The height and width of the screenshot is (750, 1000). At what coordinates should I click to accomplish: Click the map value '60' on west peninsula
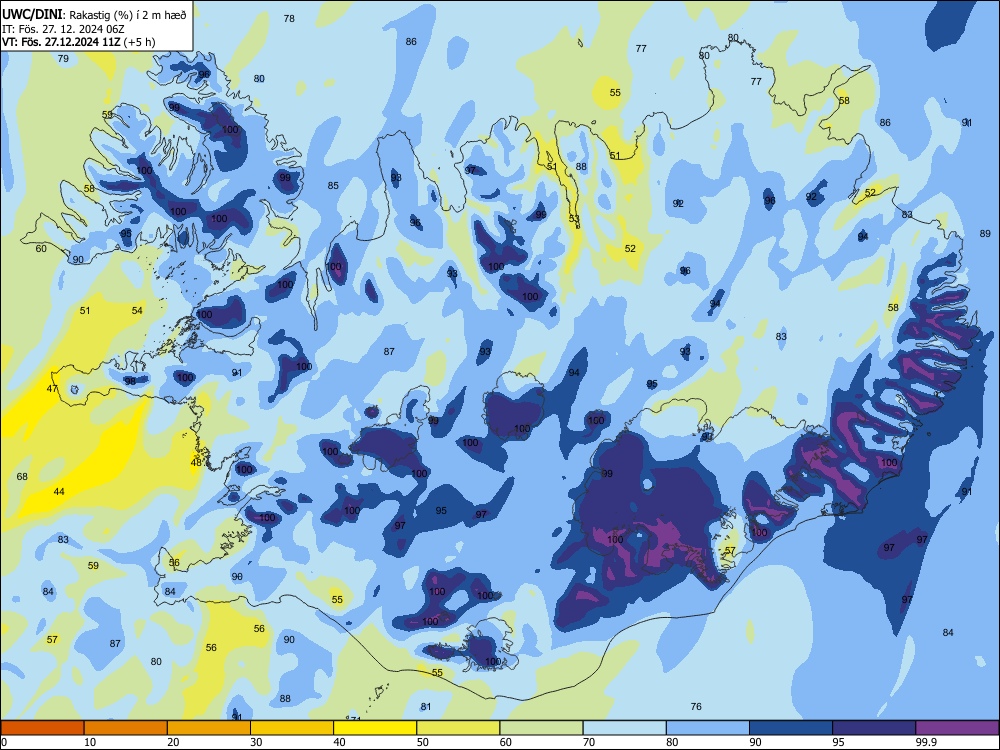41,249
